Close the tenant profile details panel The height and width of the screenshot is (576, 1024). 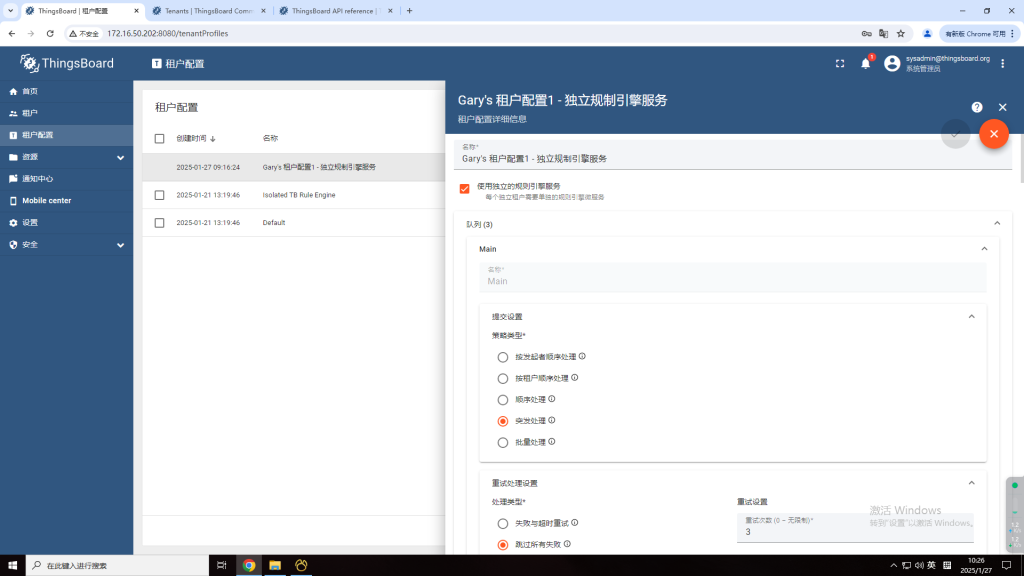(x=1002, y=107)
